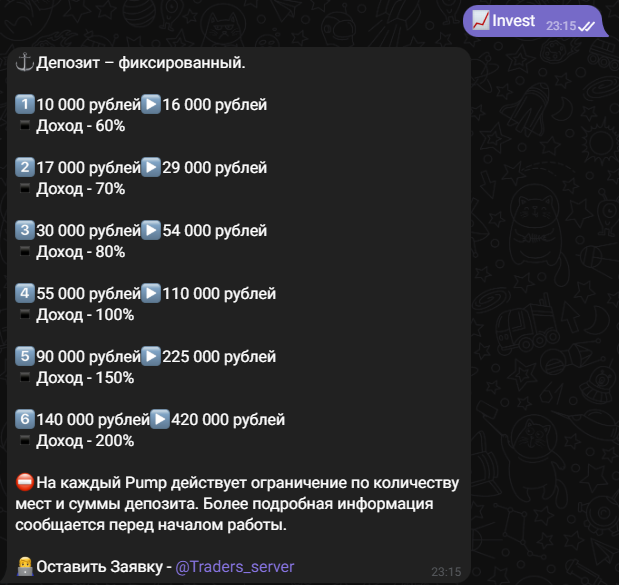The image size is (619, 585).
Task: Open the @Traders_server mention link
Action: pos(235,567)
